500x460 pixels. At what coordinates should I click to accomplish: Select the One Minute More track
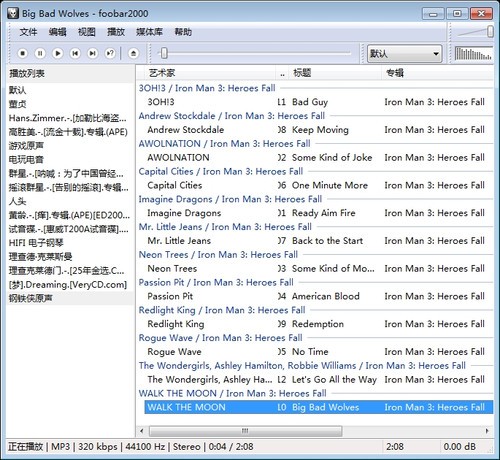pyautogui.click(x=318, y=185)
